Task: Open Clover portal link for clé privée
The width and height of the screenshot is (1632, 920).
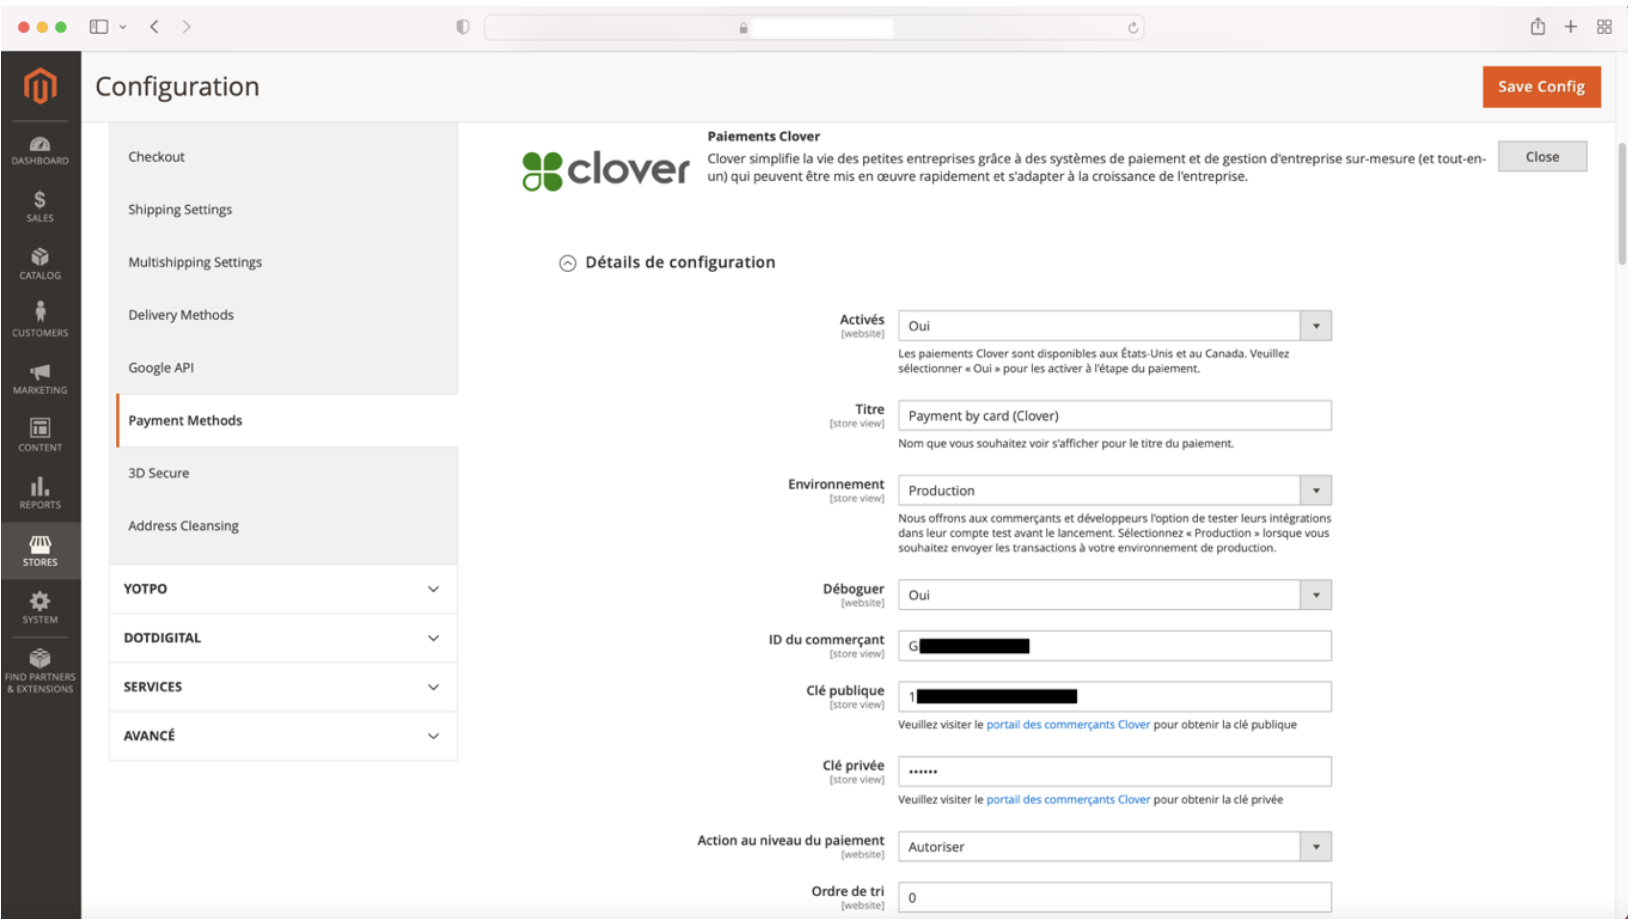Action: [1068, 800]
